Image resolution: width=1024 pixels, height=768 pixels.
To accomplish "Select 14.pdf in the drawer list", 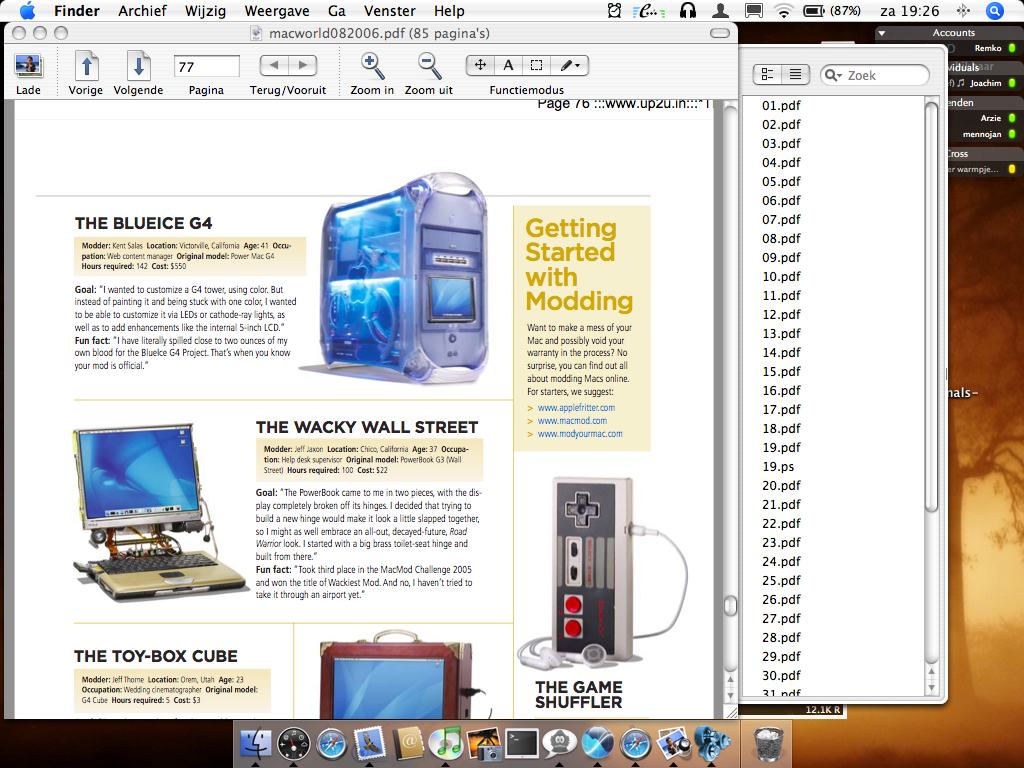I will pos(781,353).
